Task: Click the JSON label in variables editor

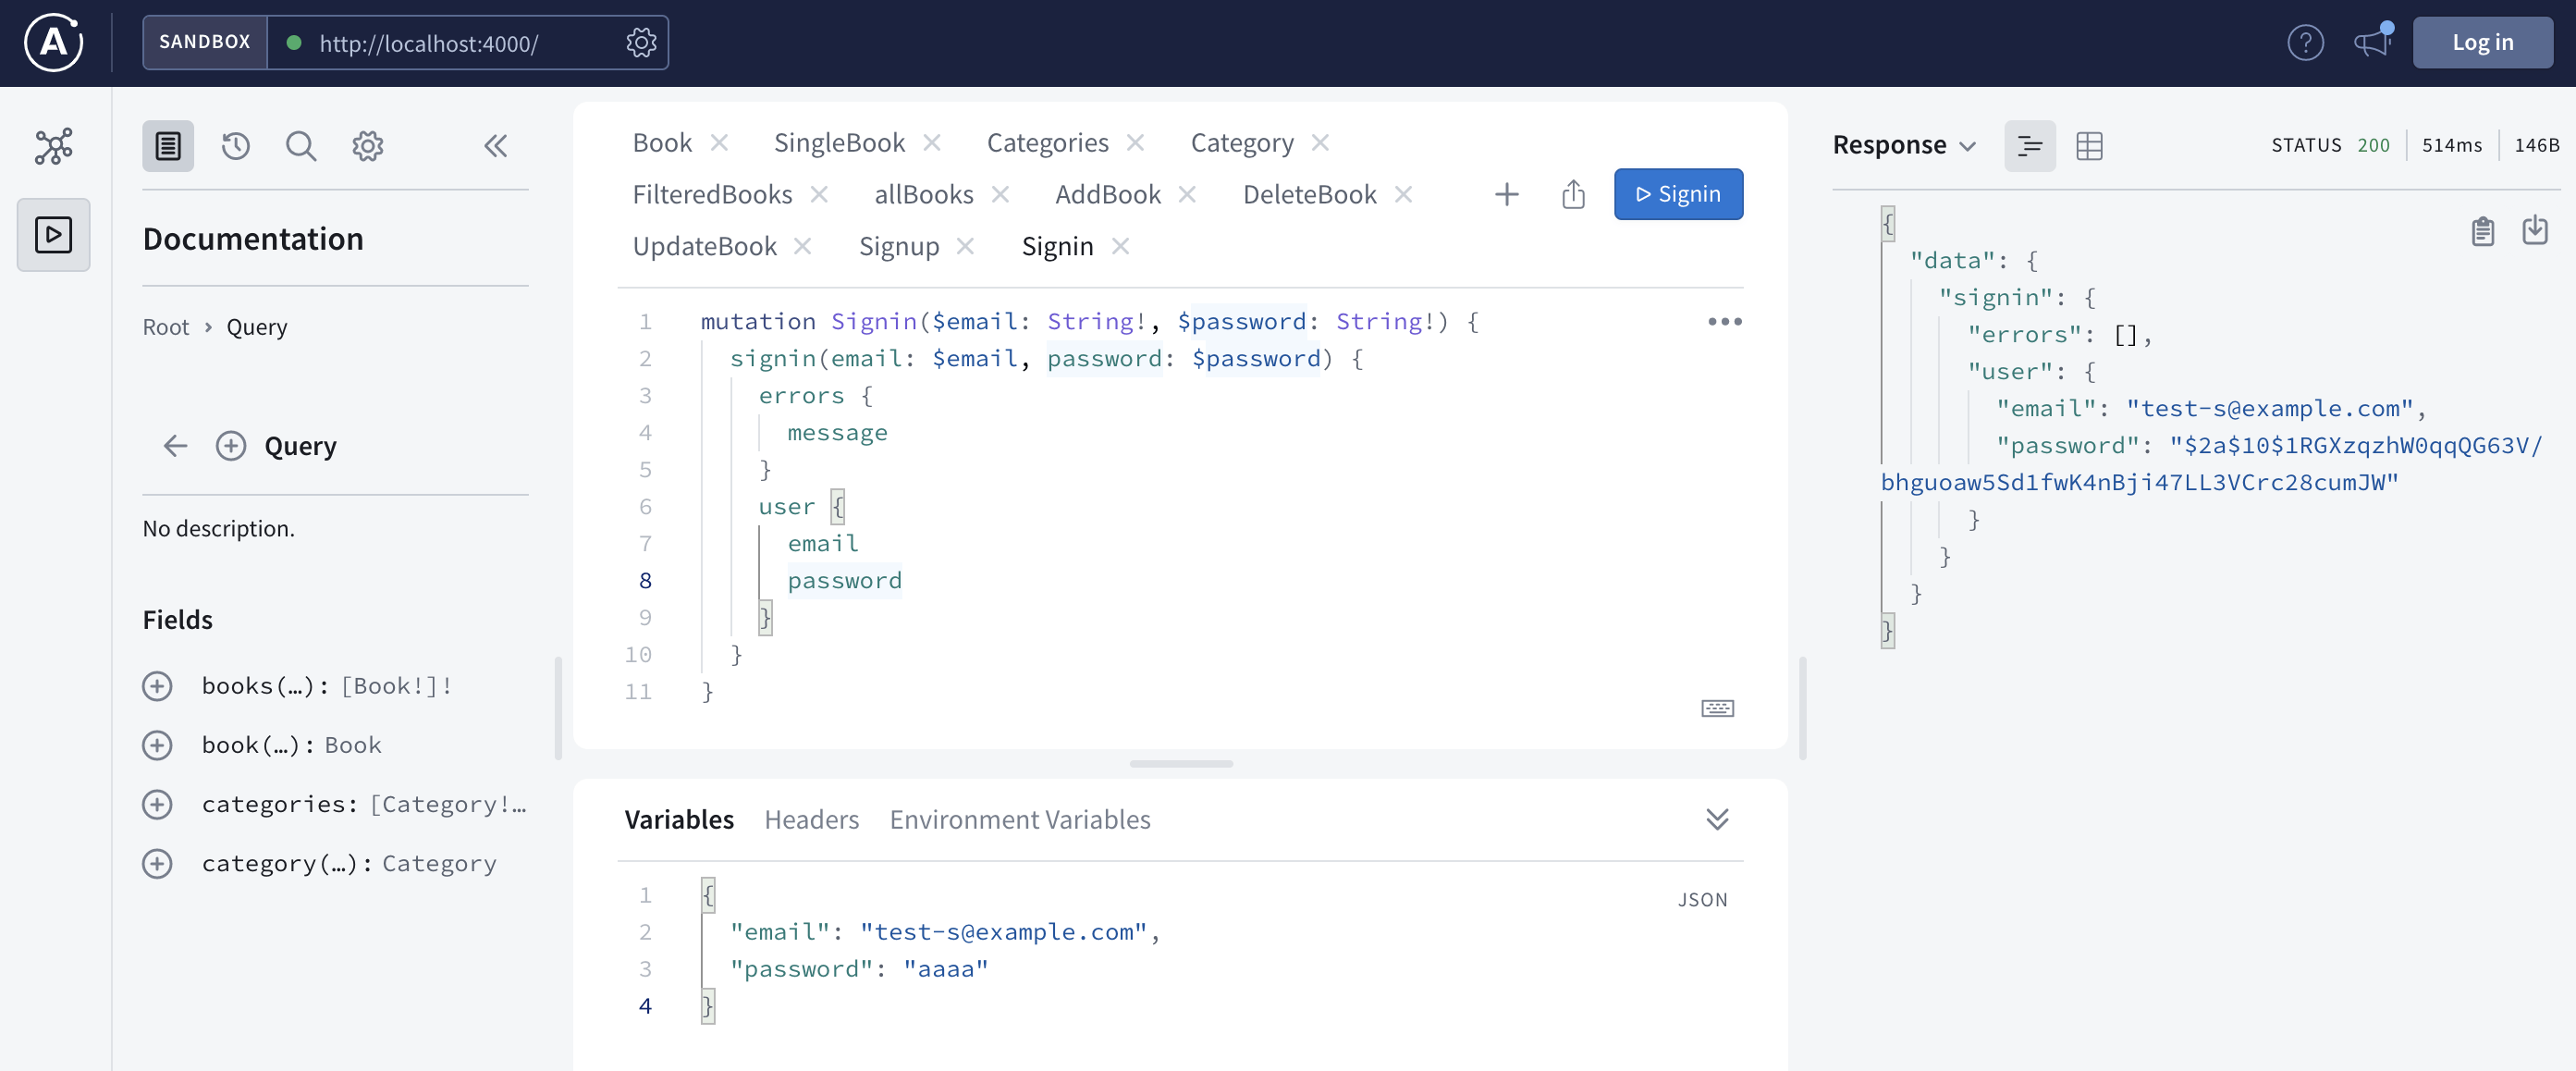Action: pyautogui.click(x=1702, y=899)
